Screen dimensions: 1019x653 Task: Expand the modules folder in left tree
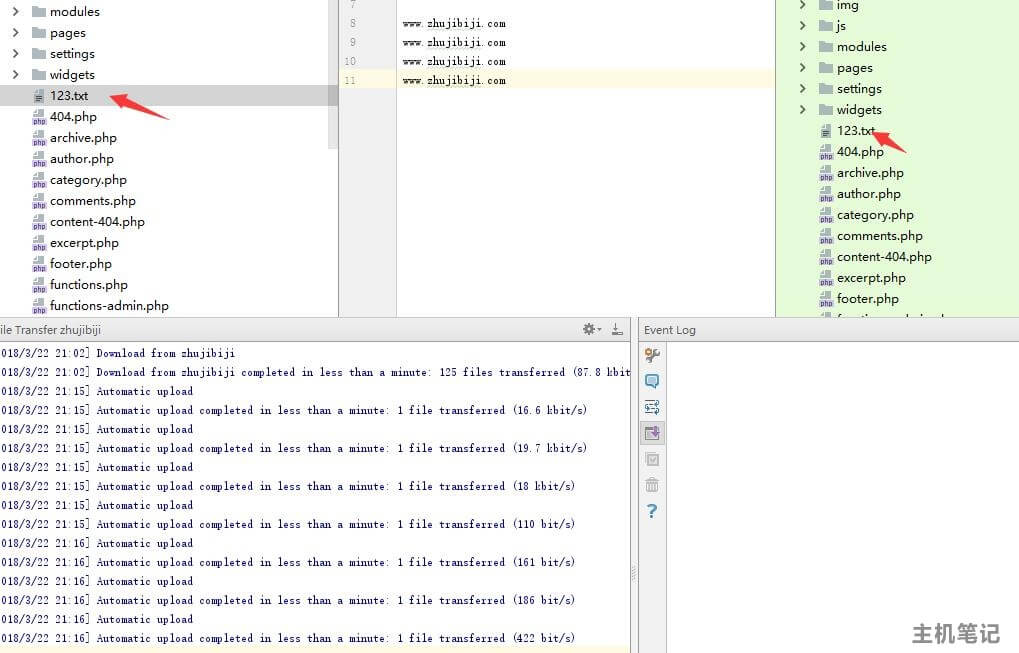(x=16, y=12)
